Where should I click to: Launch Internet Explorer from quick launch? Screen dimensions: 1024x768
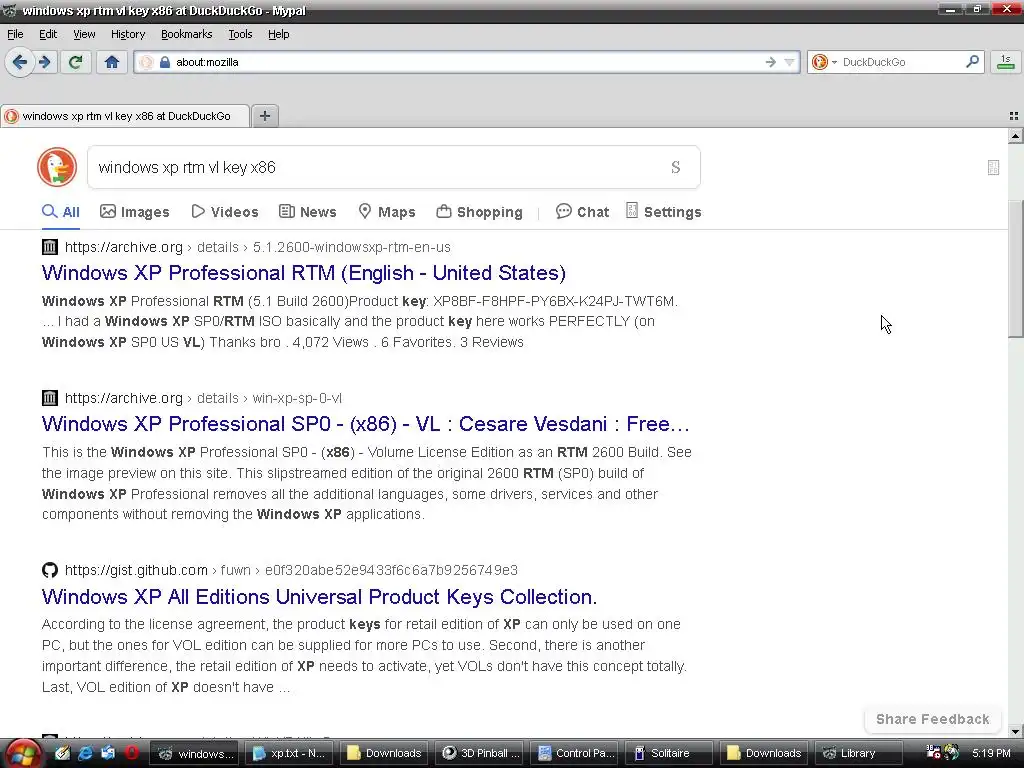tap(85, 753)
